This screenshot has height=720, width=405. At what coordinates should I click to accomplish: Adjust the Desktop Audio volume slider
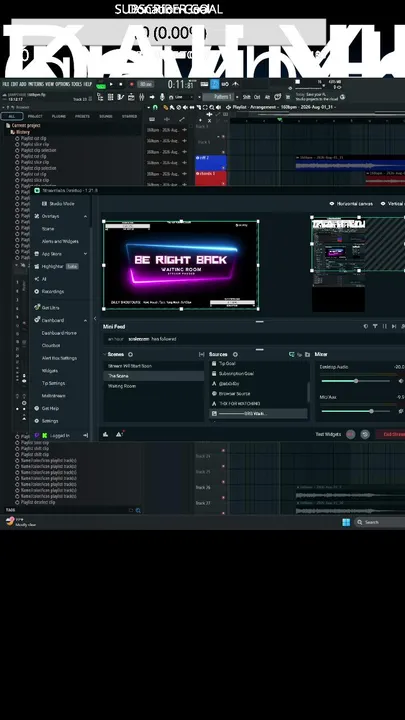[x=356, y=381]
